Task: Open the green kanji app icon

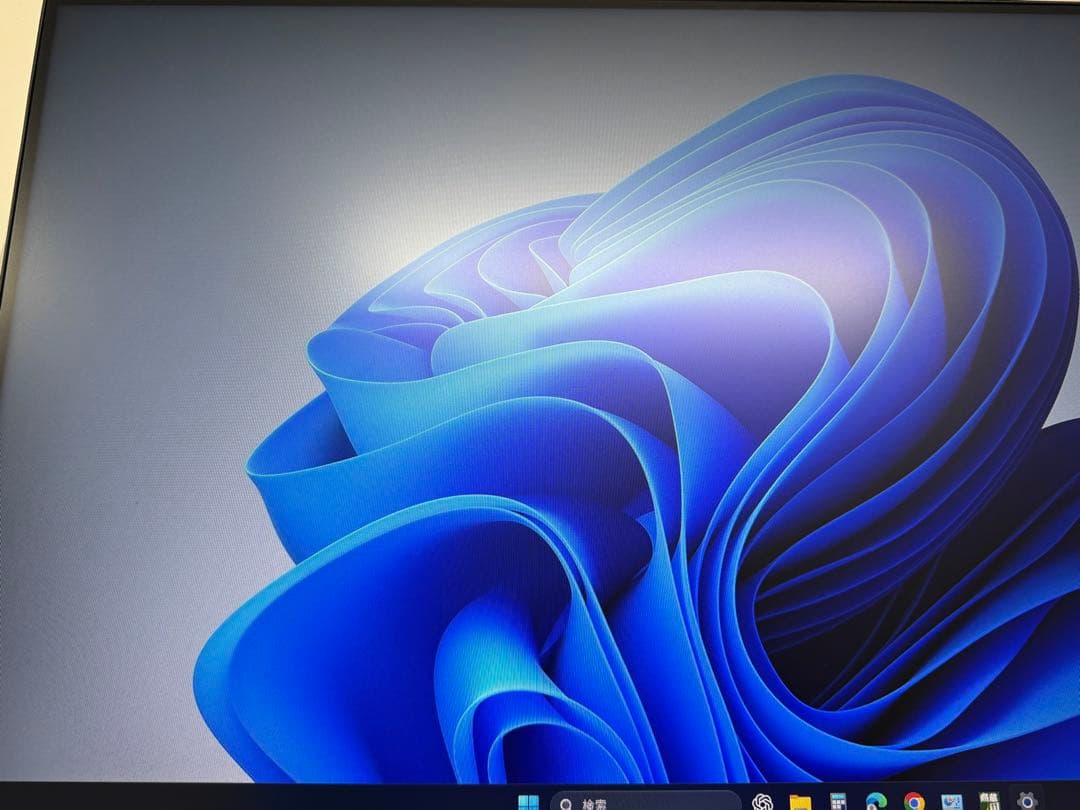Action: (x=989, y=800)
